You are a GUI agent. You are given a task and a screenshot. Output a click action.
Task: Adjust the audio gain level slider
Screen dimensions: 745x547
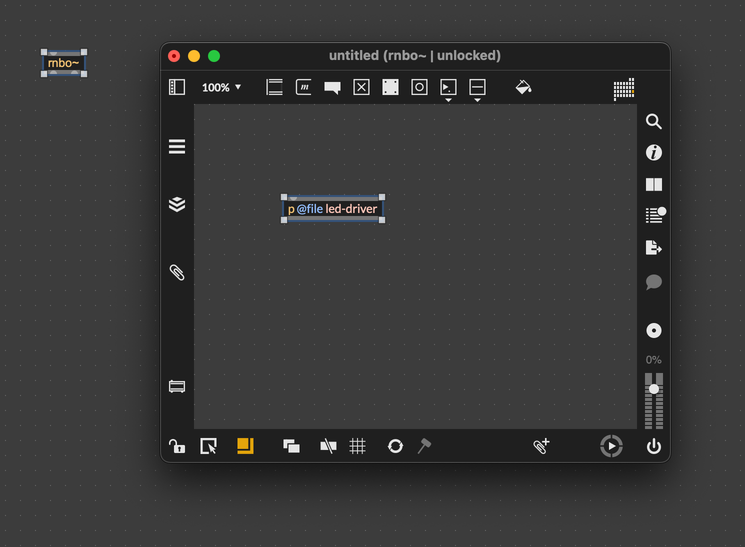(x=654, y=389)
